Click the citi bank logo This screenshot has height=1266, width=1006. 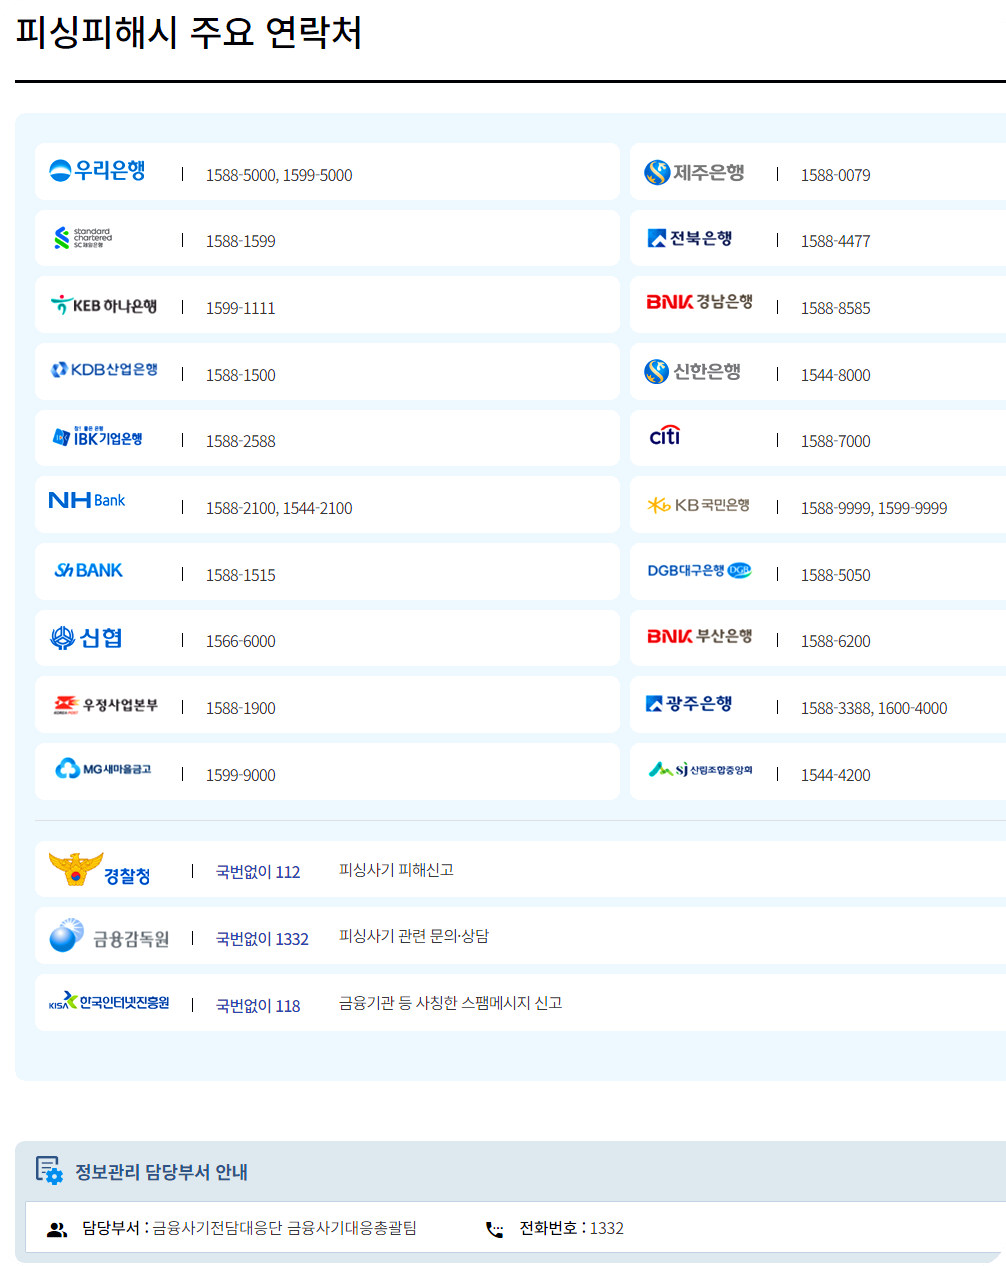pos(665,435)
